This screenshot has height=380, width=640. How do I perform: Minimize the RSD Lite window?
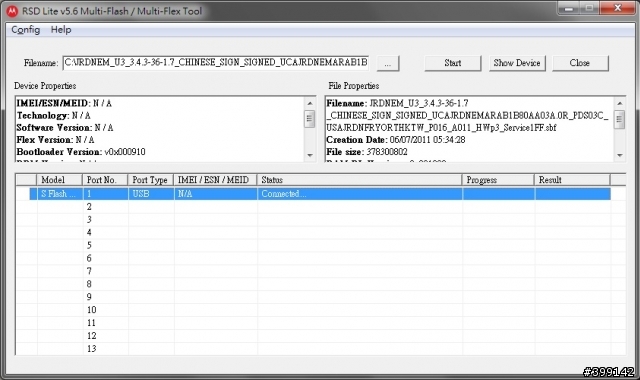pyautogui.click(x=569, y=8)
